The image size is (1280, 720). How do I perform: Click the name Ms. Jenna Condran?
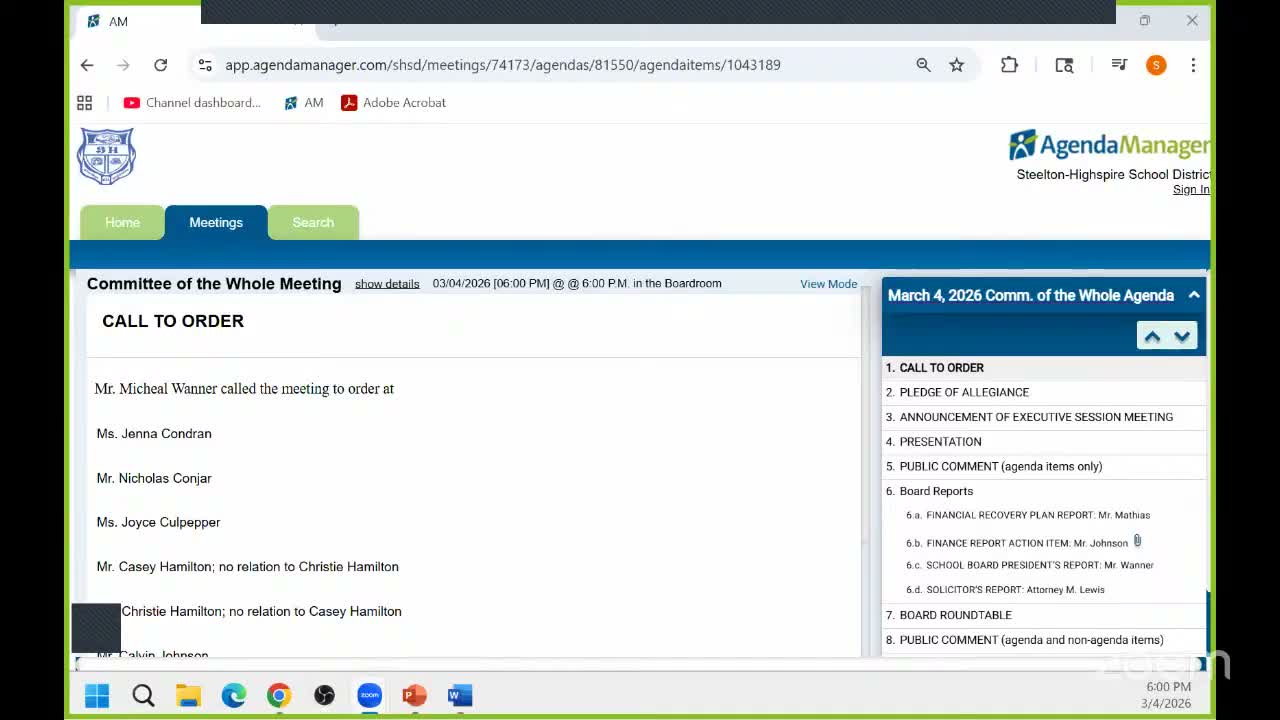pyautogui.click(x=154, y=434)
